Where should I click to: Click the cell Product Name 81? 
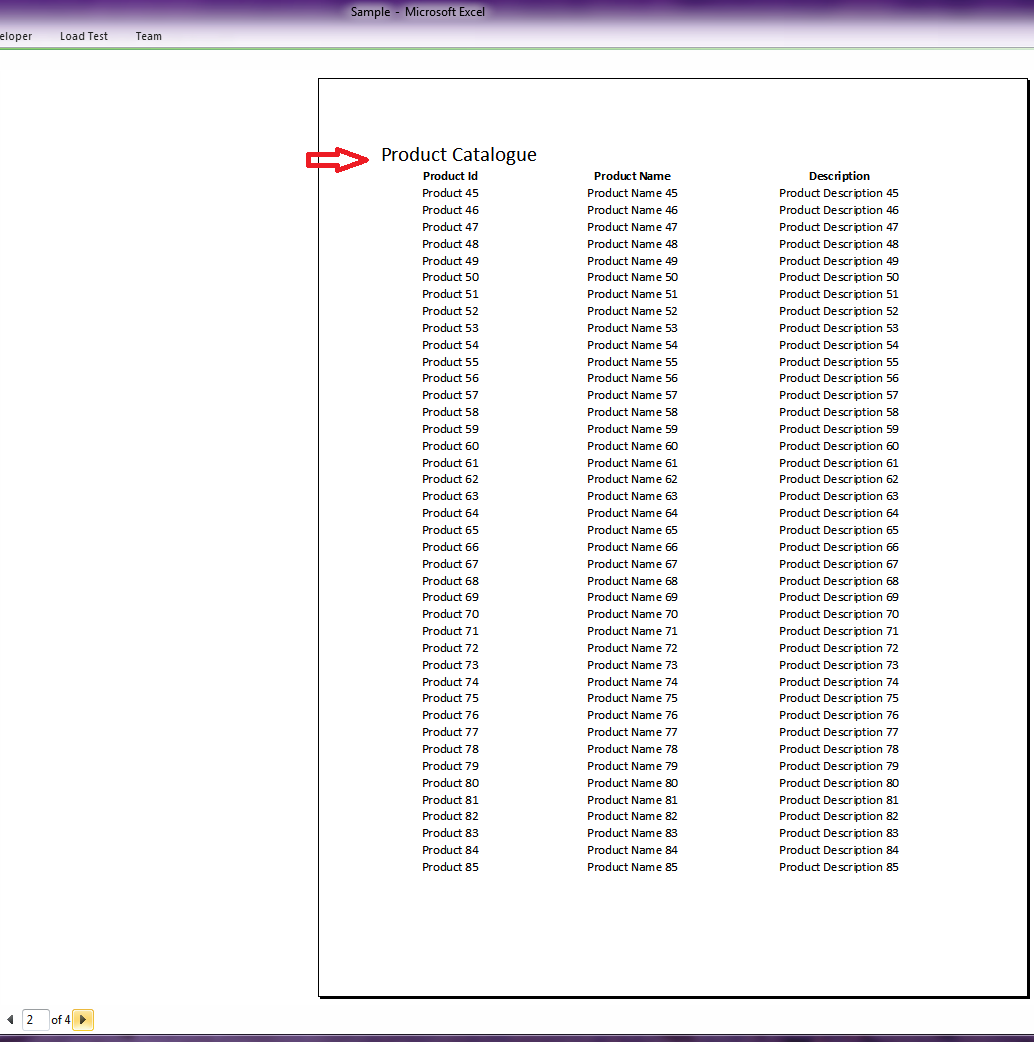pyautogui.click(x=632, y=800)
